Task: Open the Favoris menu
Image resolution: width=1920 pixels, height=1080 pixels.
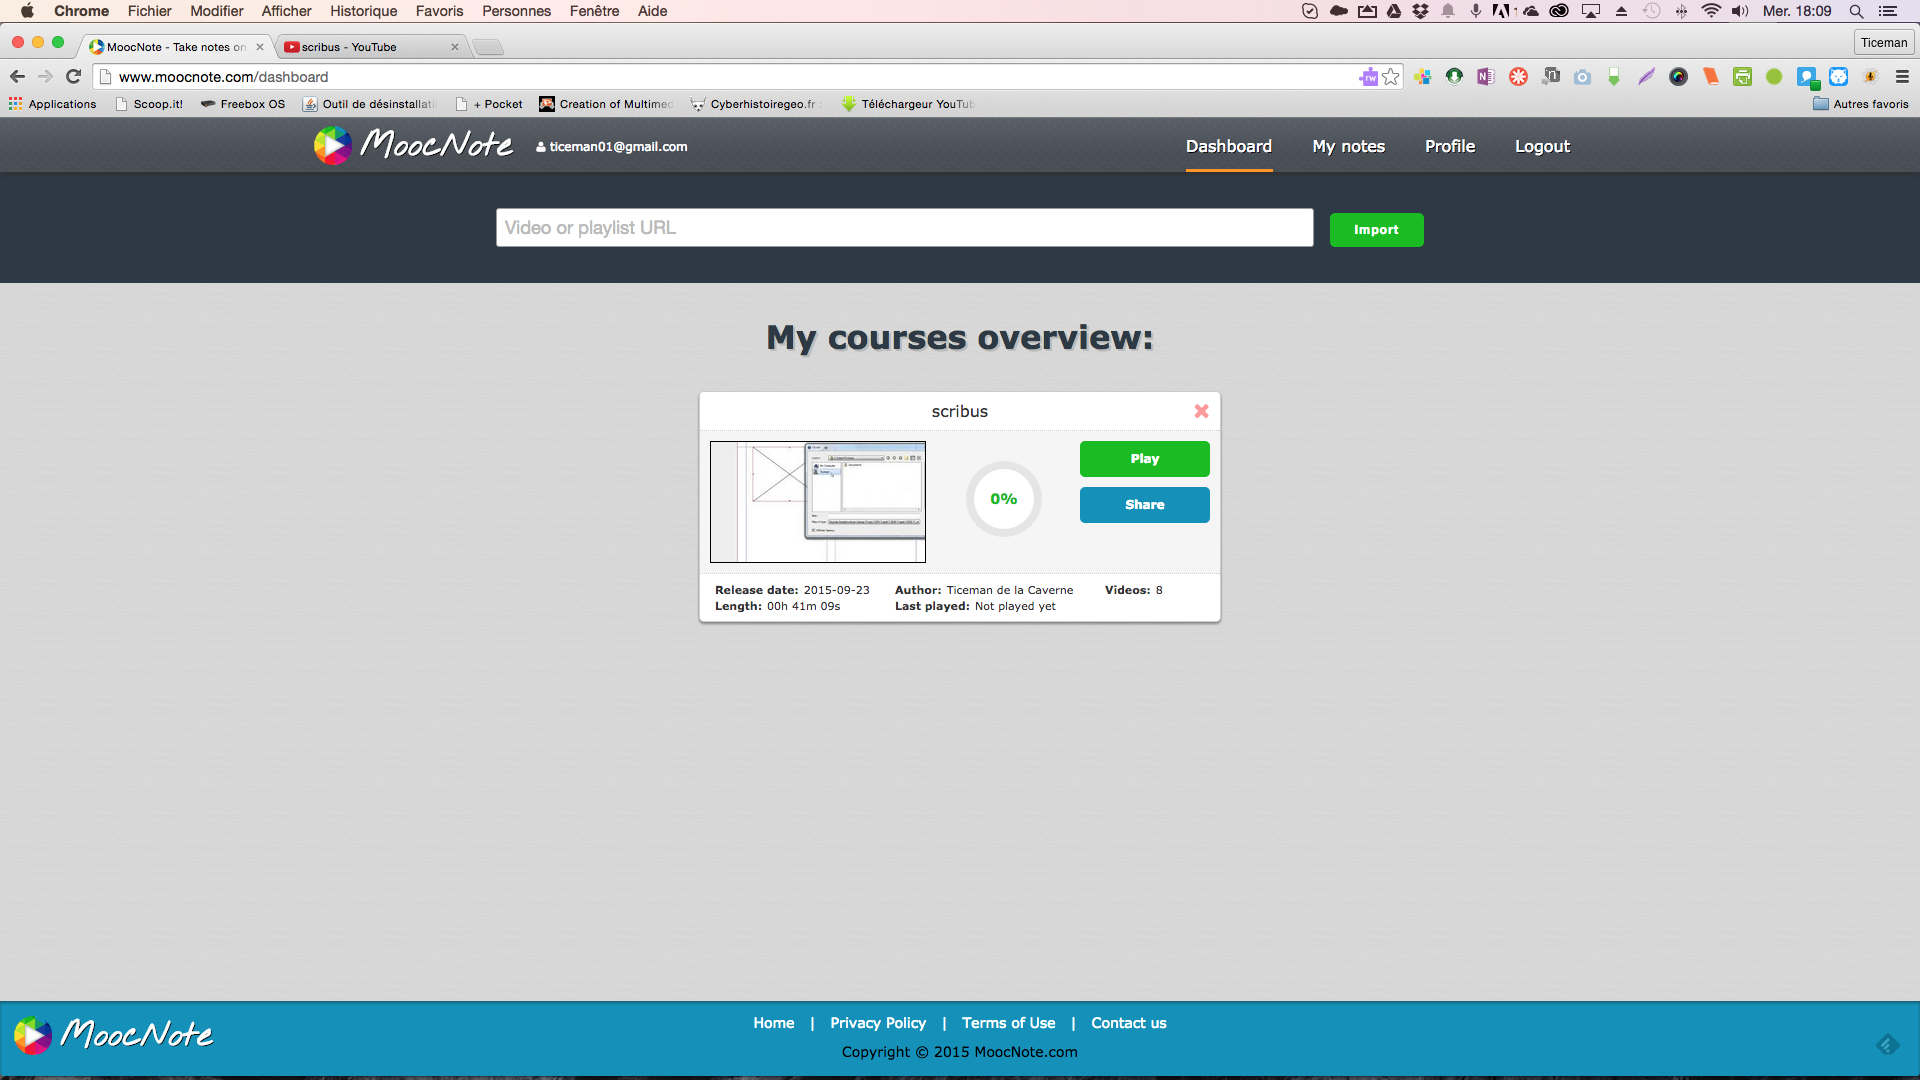Action: pos(439,11)
